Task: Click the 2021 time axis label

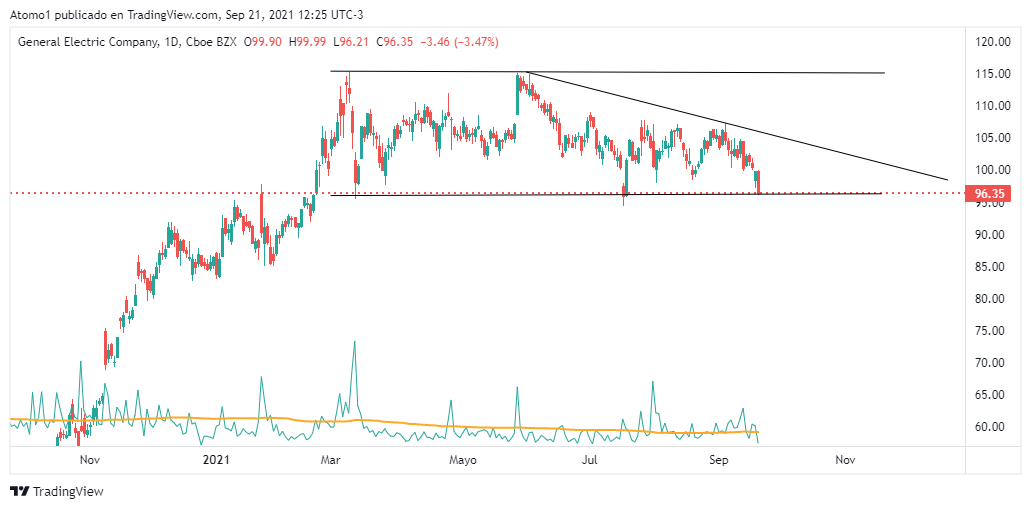Action: point(216,462)
